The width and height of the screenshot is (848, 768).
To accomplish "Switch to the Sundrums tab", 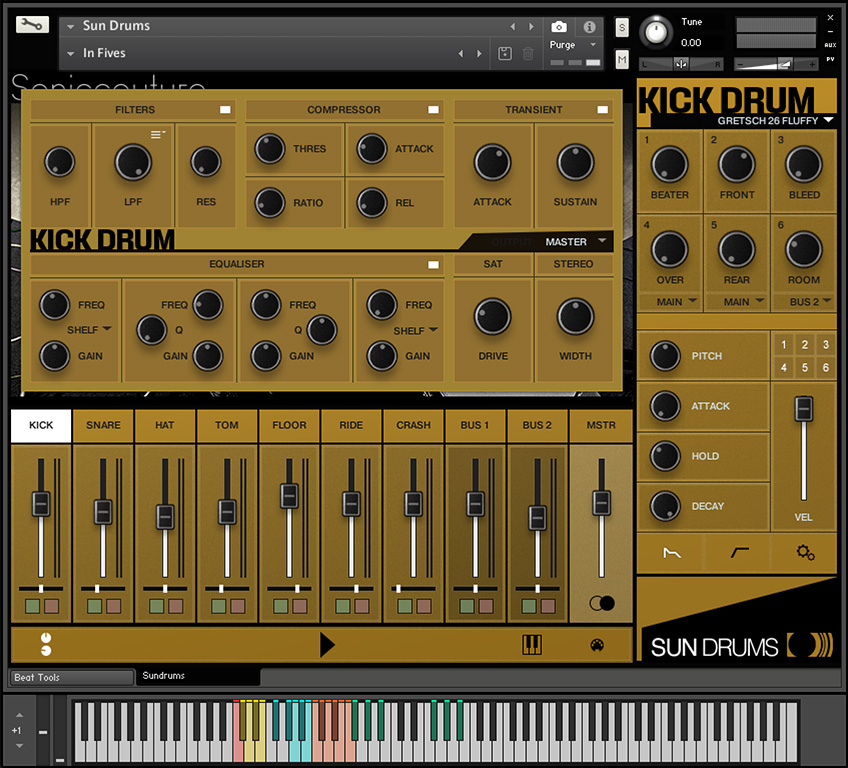I will (x=198, y=676).
